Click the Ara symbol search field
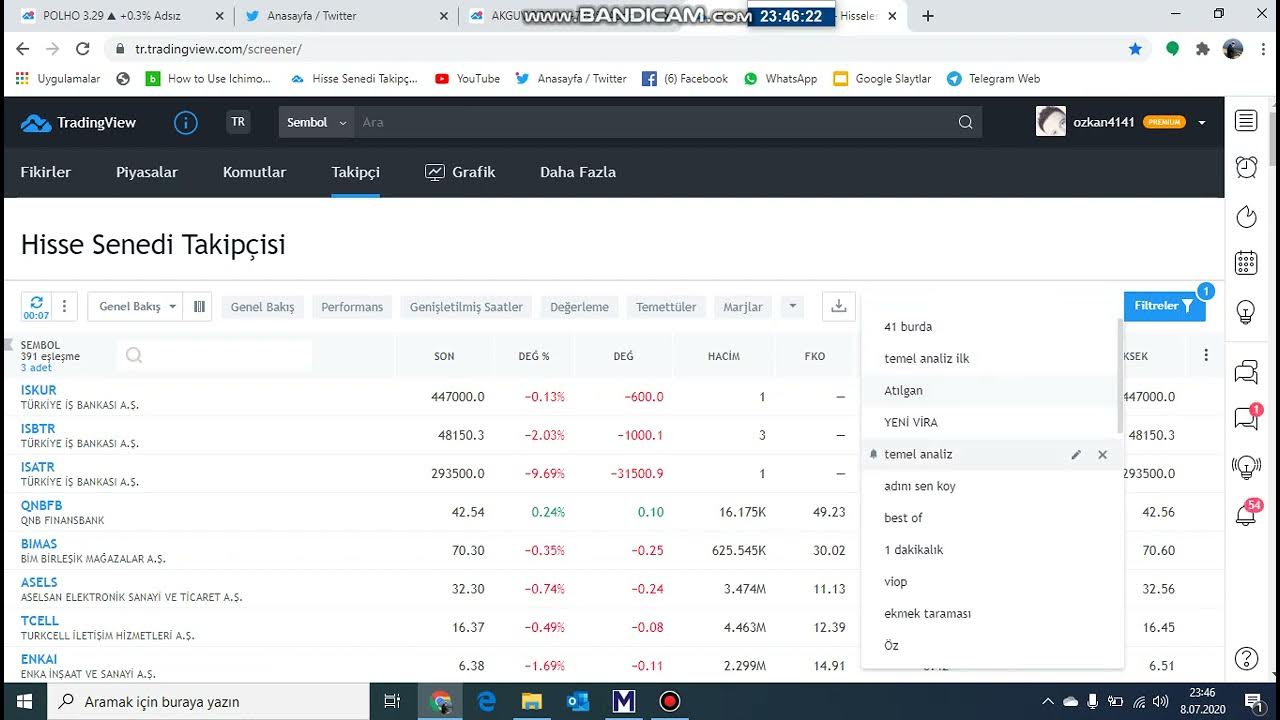 pos(655,122)
